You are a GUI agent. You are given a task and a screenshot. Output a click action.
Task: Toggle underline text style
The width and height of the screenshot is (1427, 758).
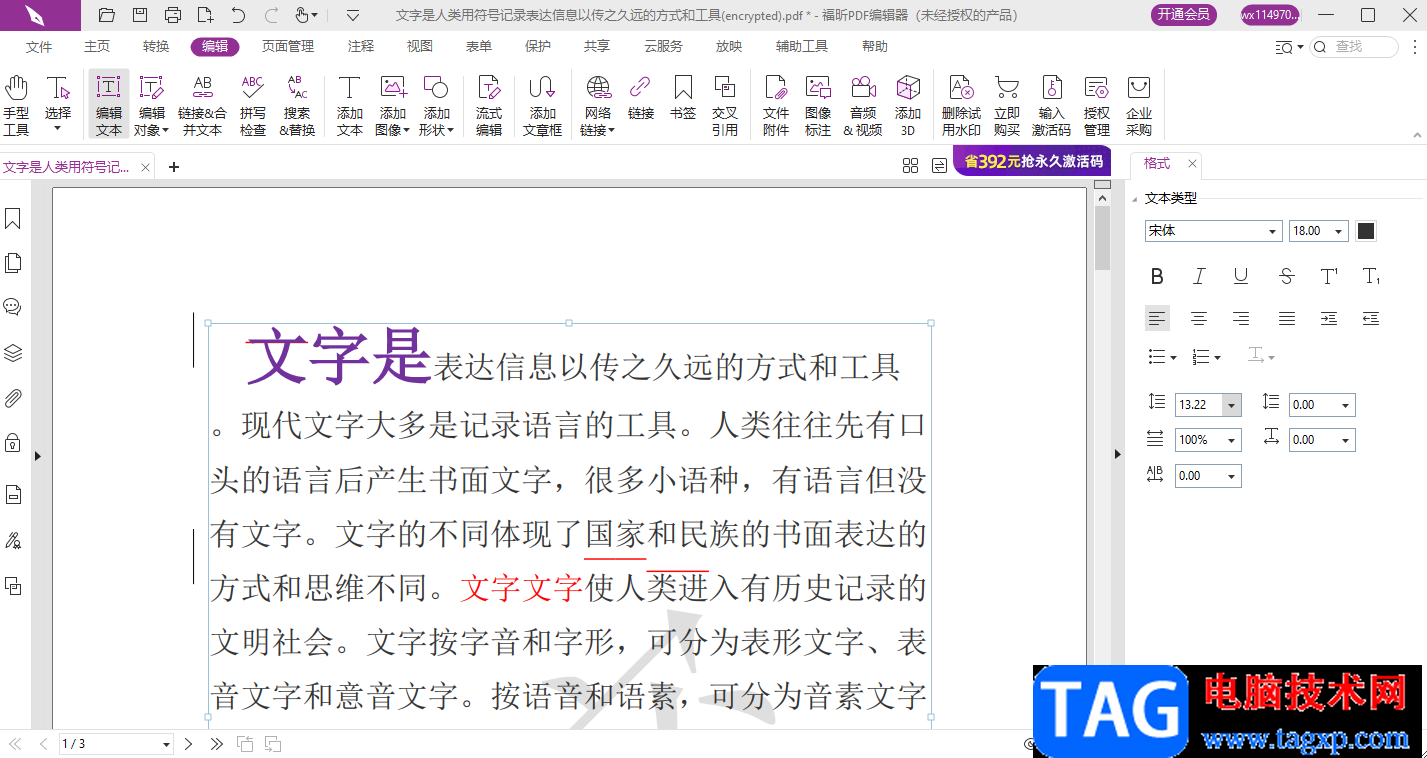[x=1241, y=276]
